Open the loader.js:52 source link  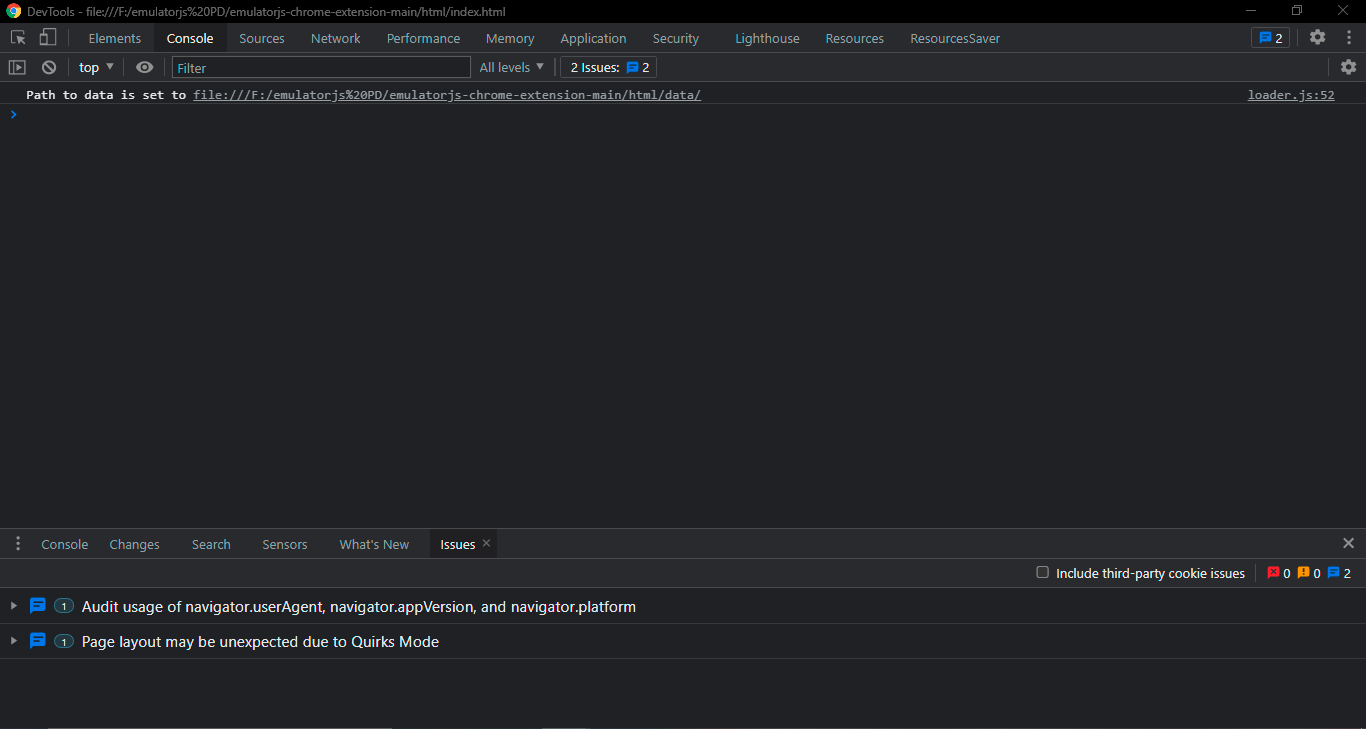click(x=1290, y=94)
